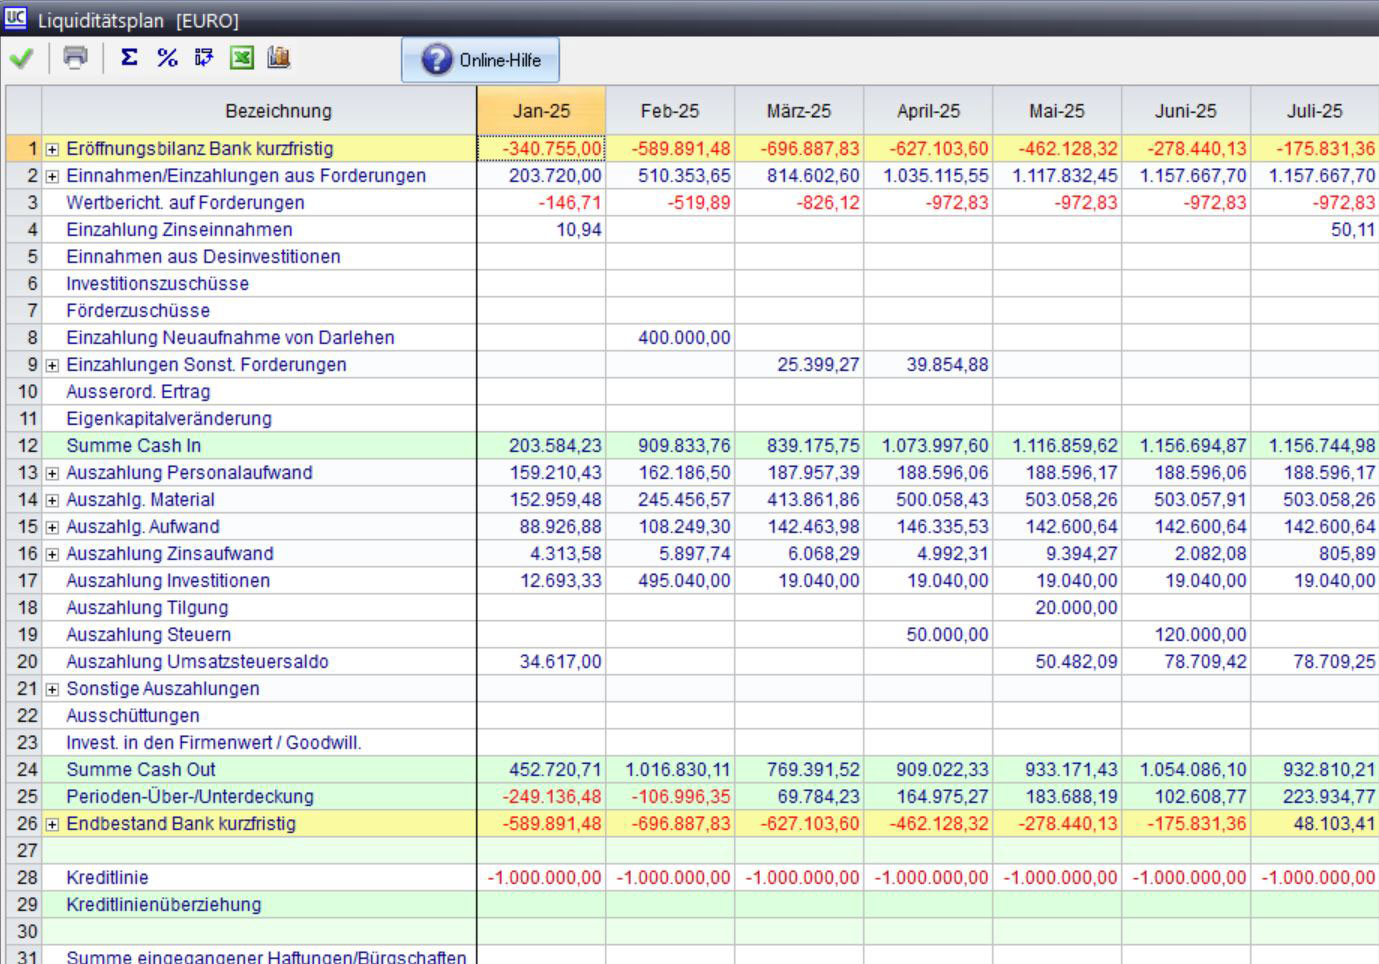Expand Eröffnungsbilanz Bank kurzfristig row
This screenshot has height=964, width=1379.
click(52, 149)
